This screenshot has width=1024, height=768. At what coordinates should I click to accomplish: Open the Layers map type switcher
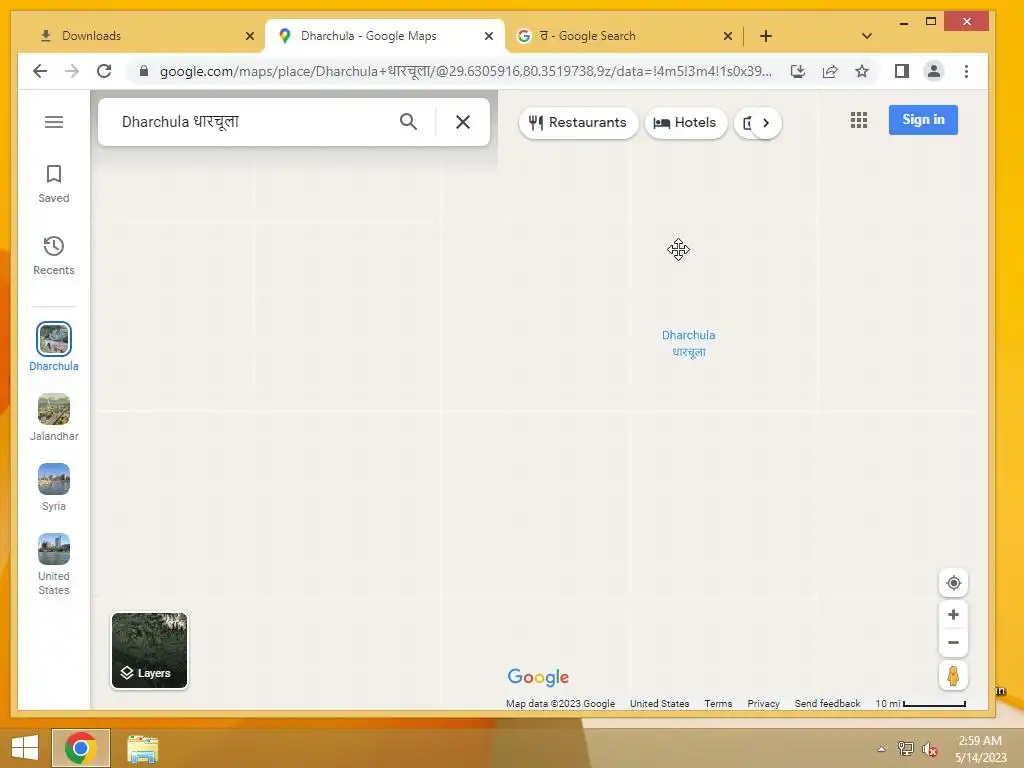[x=150, y=650]
